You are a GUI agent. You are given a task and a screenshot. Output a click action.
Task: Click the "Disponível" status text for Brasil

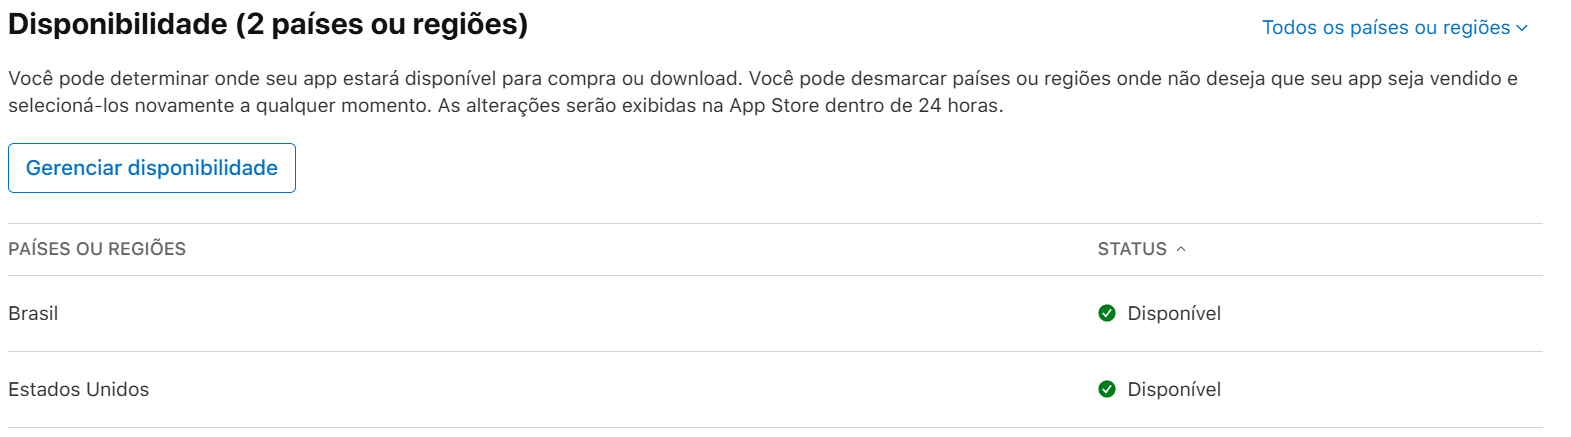[x=1174, y=313]
